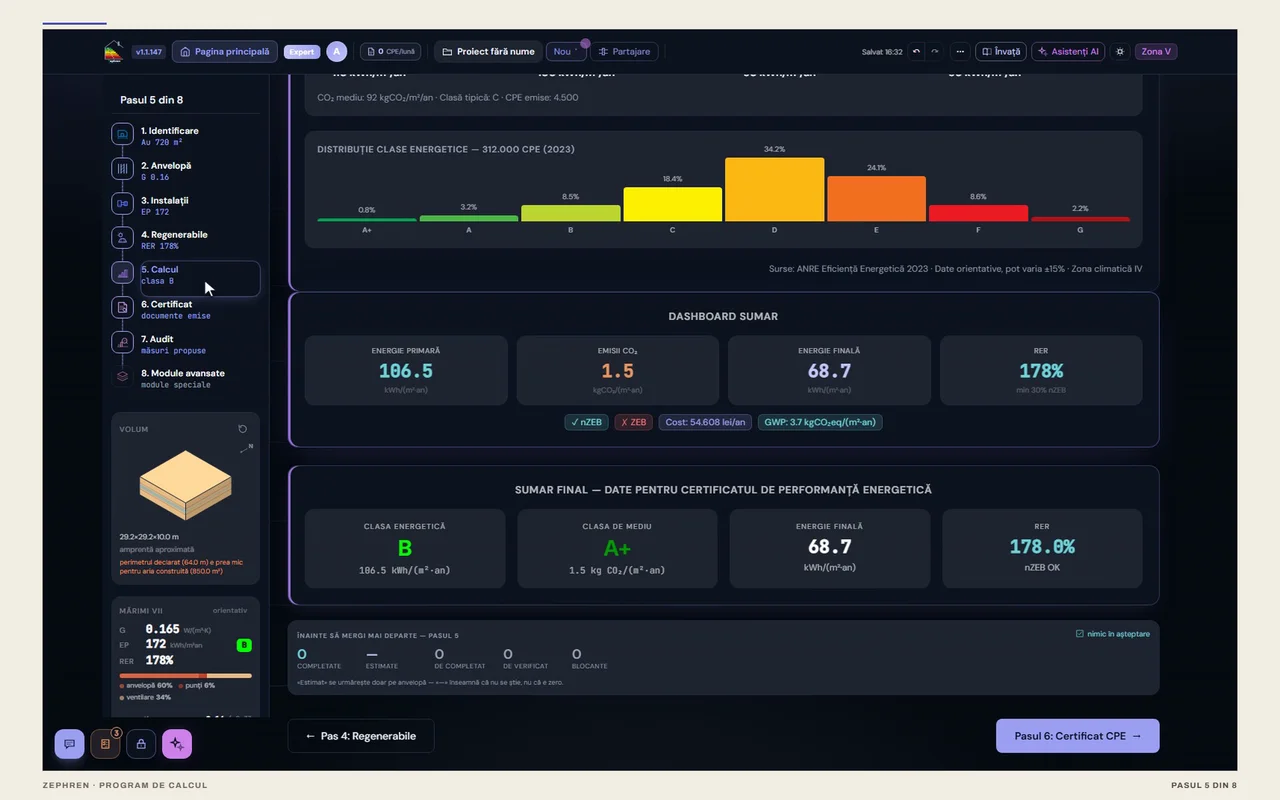
Task: Open the Module avansate layers icon
Action: (x=122, y=377)
